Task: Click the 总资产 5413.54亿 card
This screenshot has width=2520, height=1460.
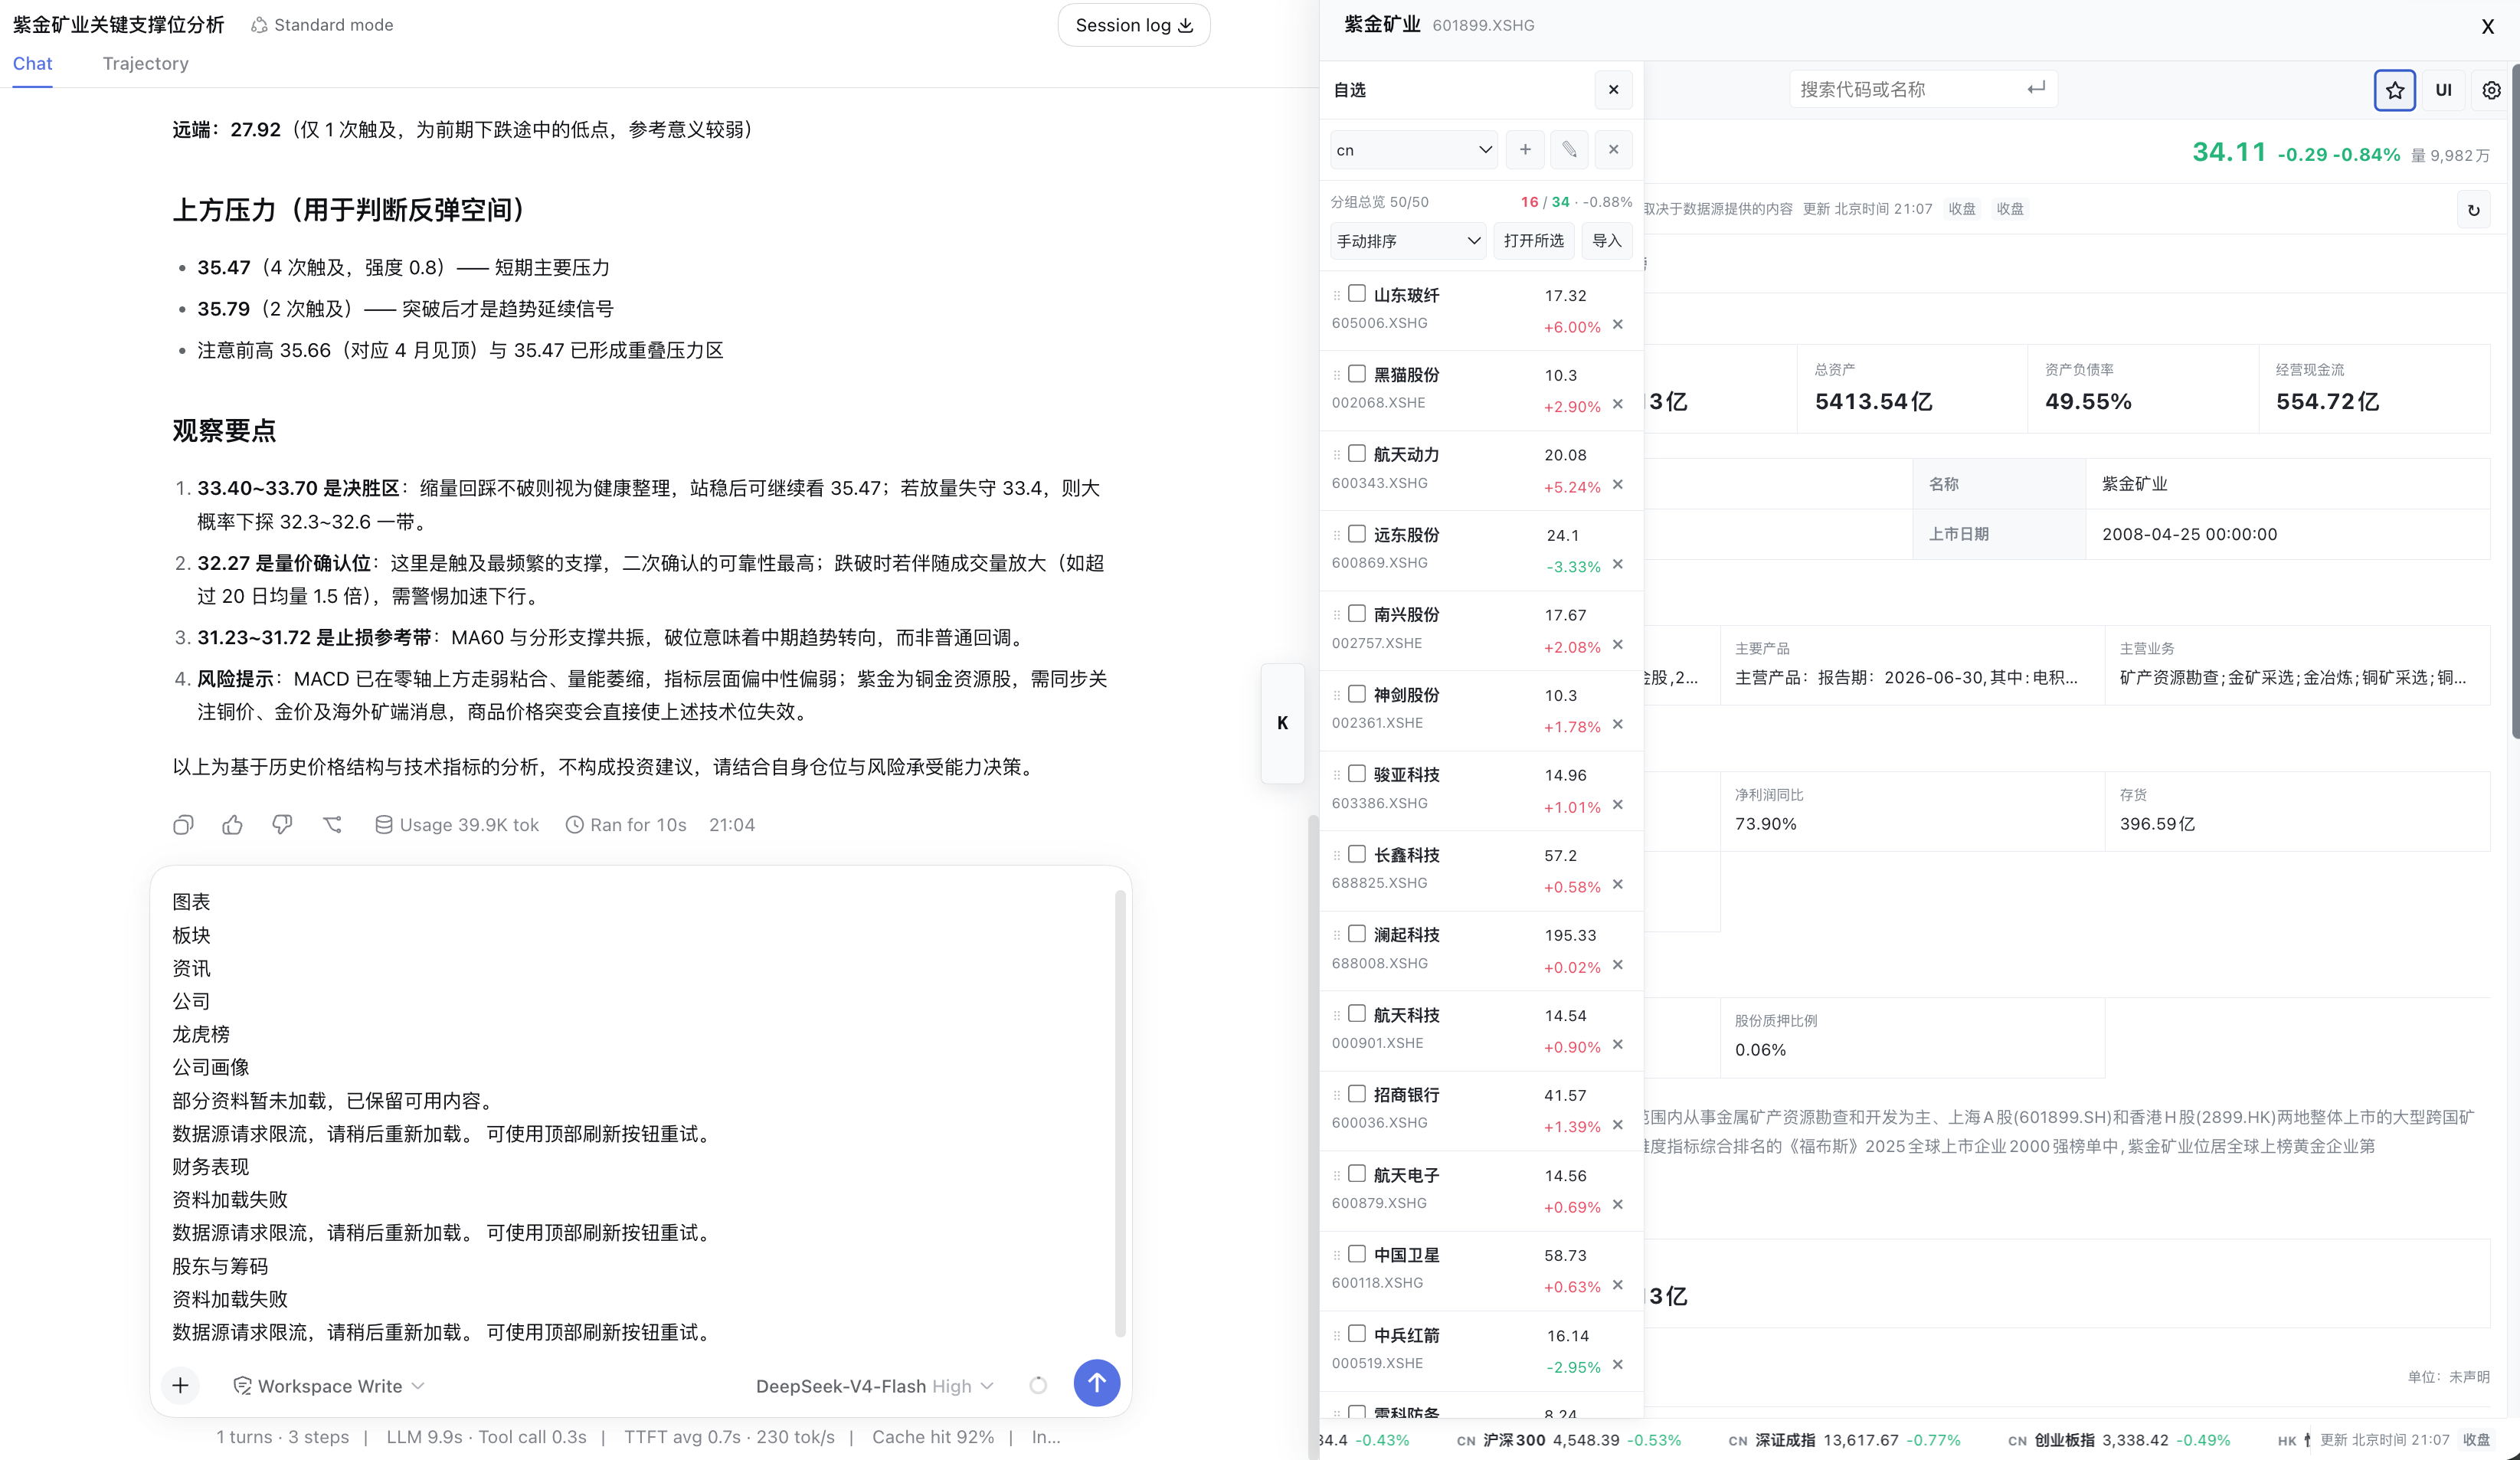Action: tap(1912, 389)
